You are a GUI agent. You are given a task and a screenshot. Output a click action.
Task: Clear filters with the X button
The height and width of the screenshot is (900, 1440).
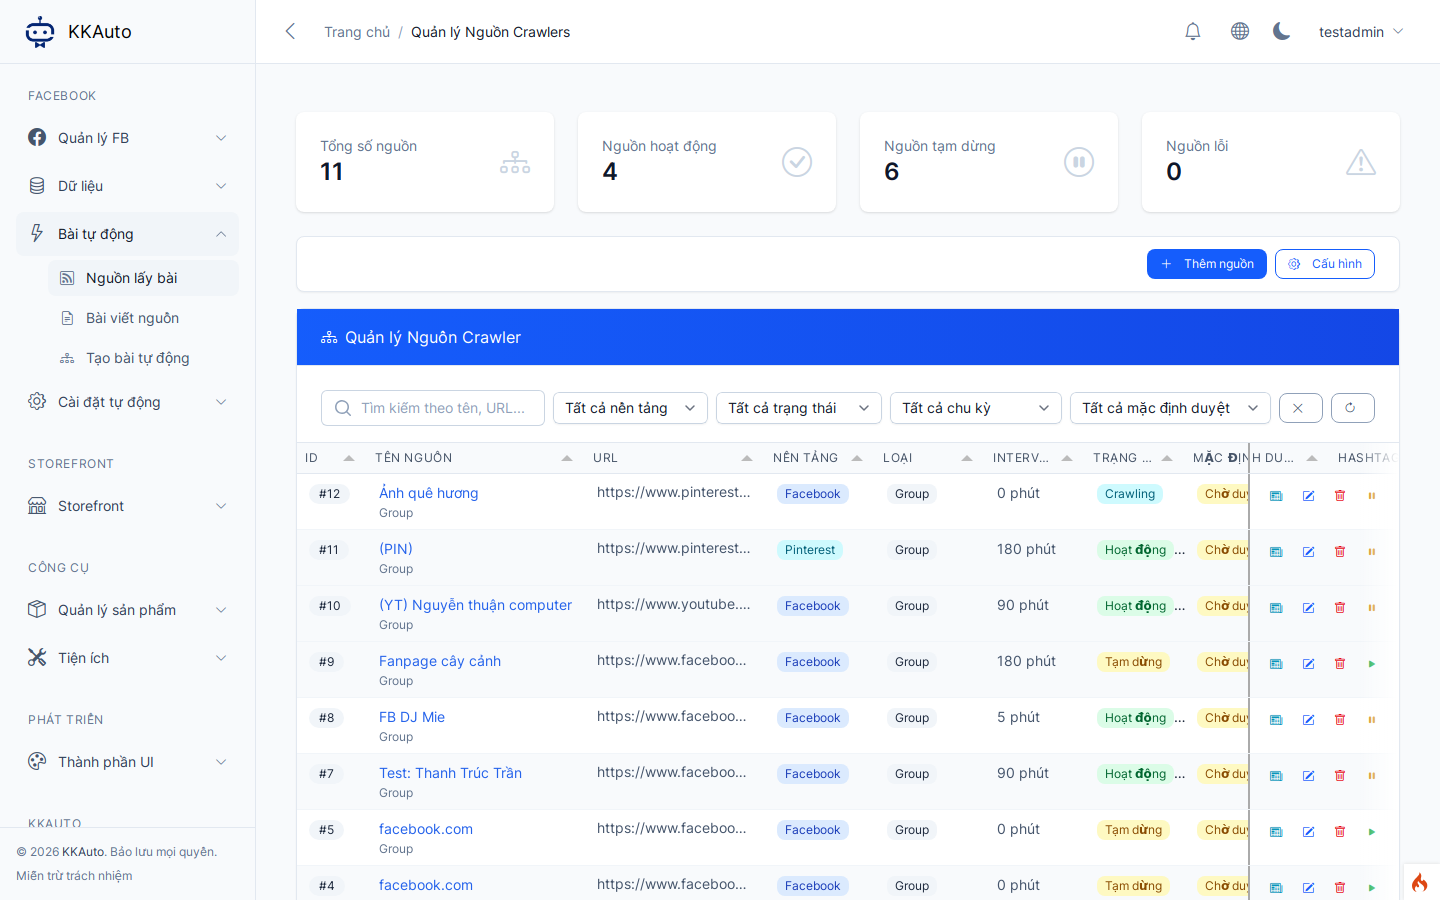pyautogui.click(x=1300, y=408)
